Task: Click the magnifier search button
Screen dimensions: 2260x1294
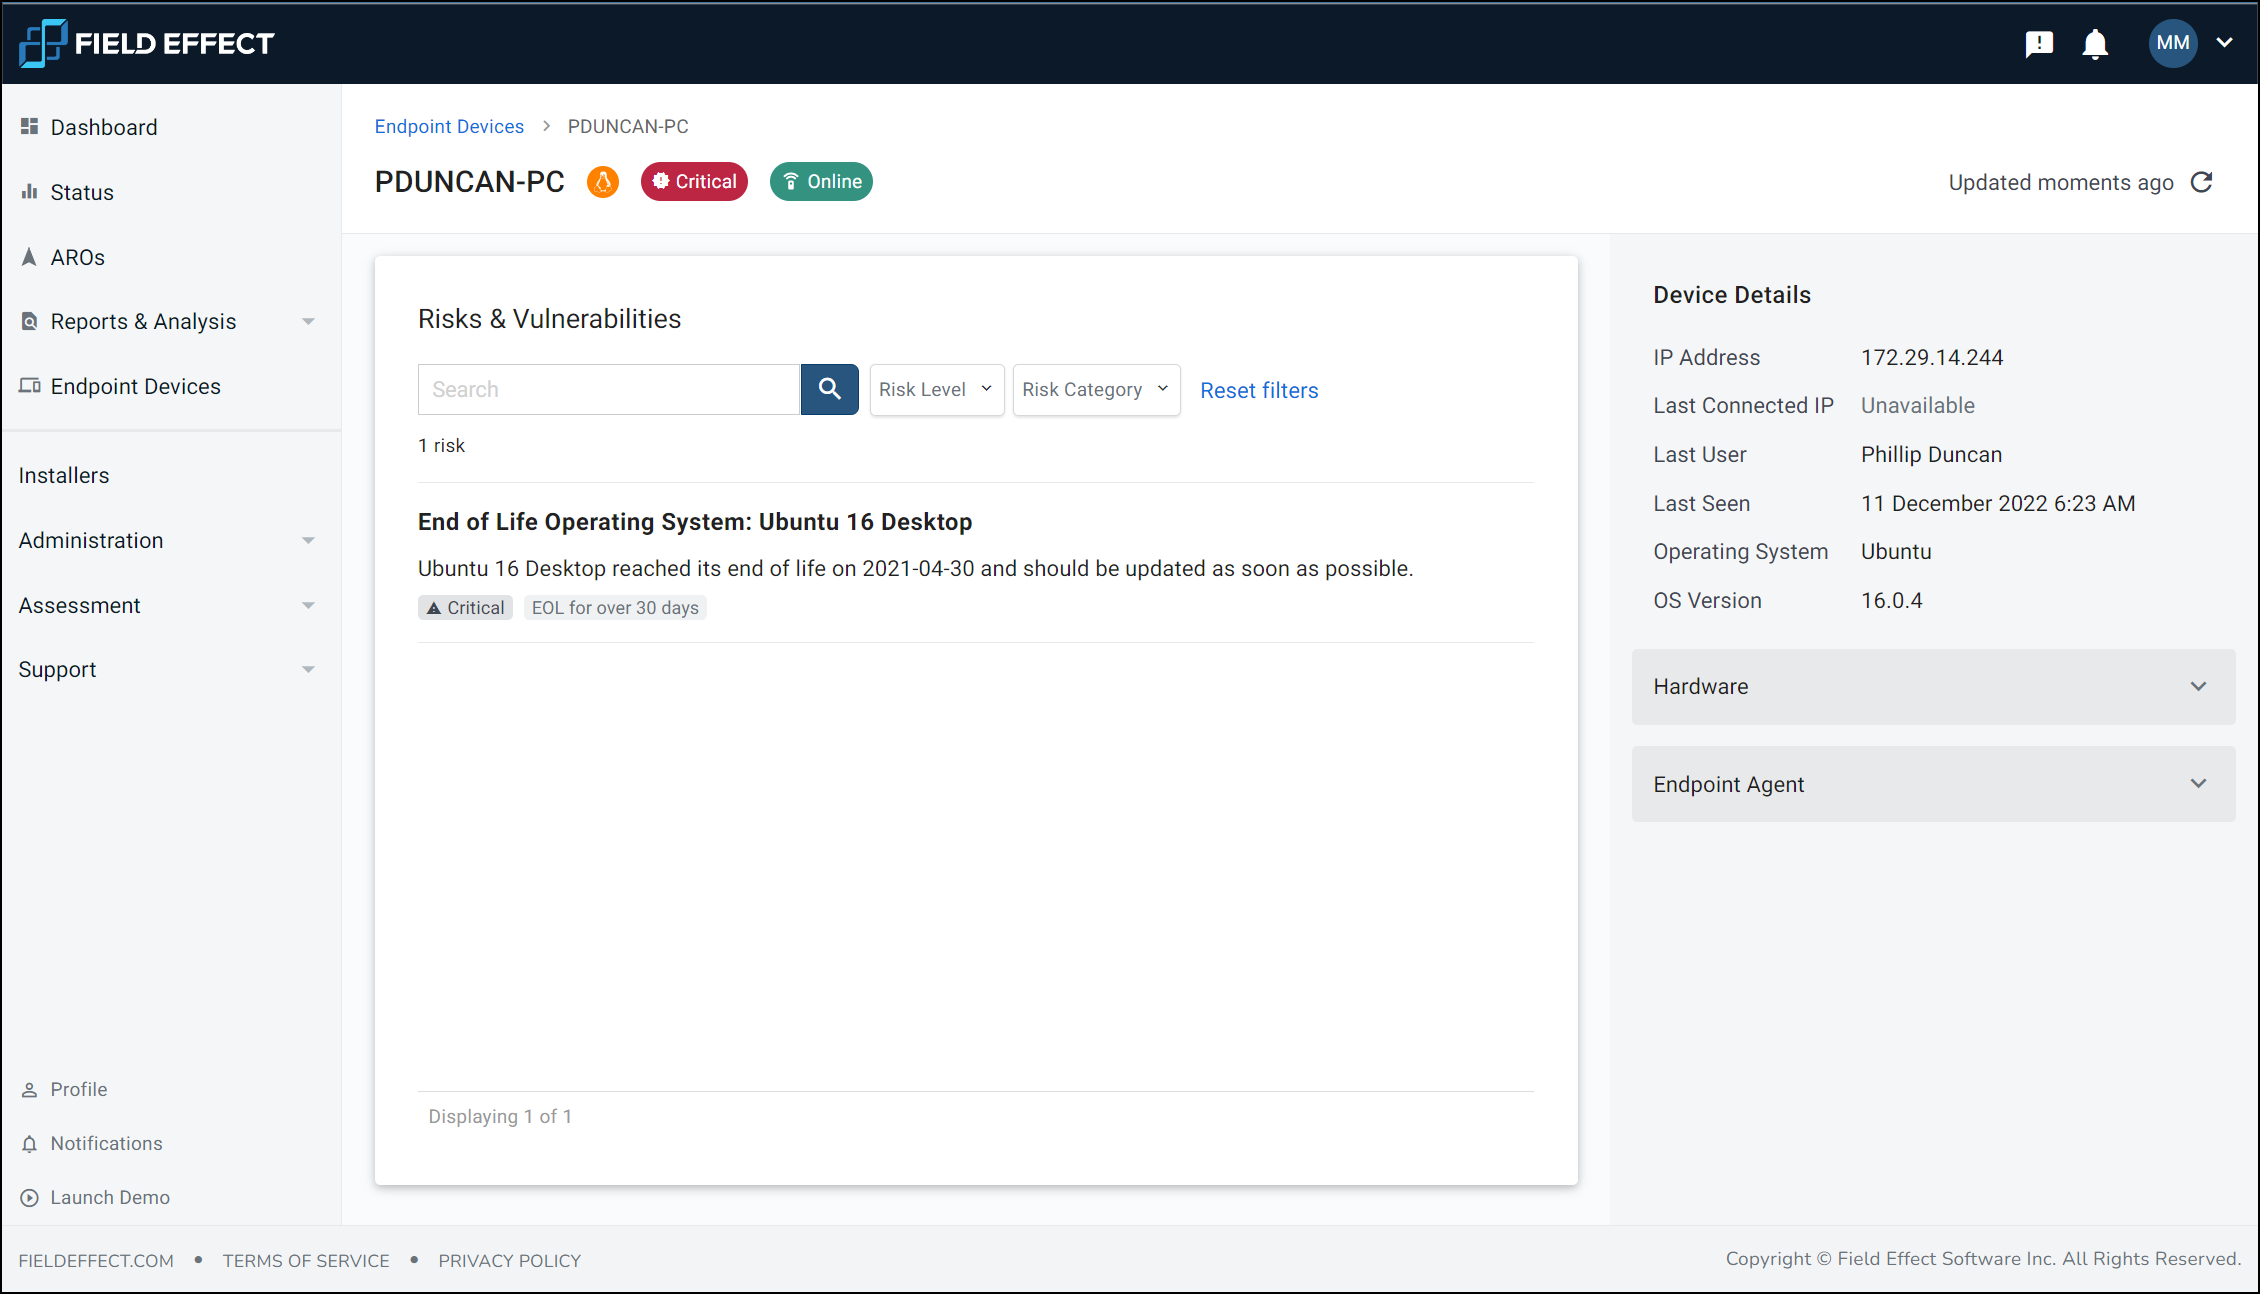Action: pos(829,389)
